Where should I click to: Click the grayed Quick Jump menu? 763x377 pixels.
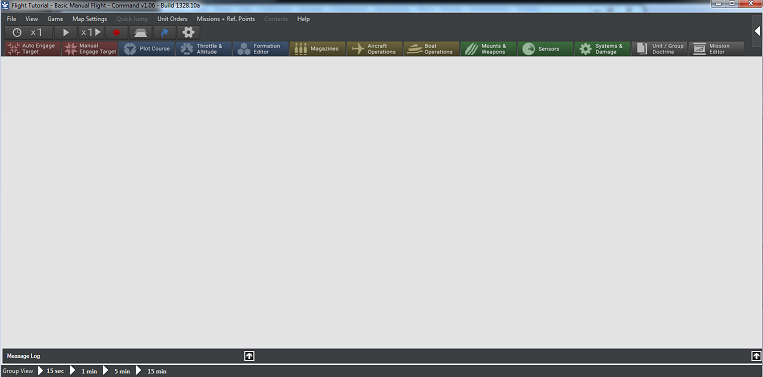tap(132, 19)
